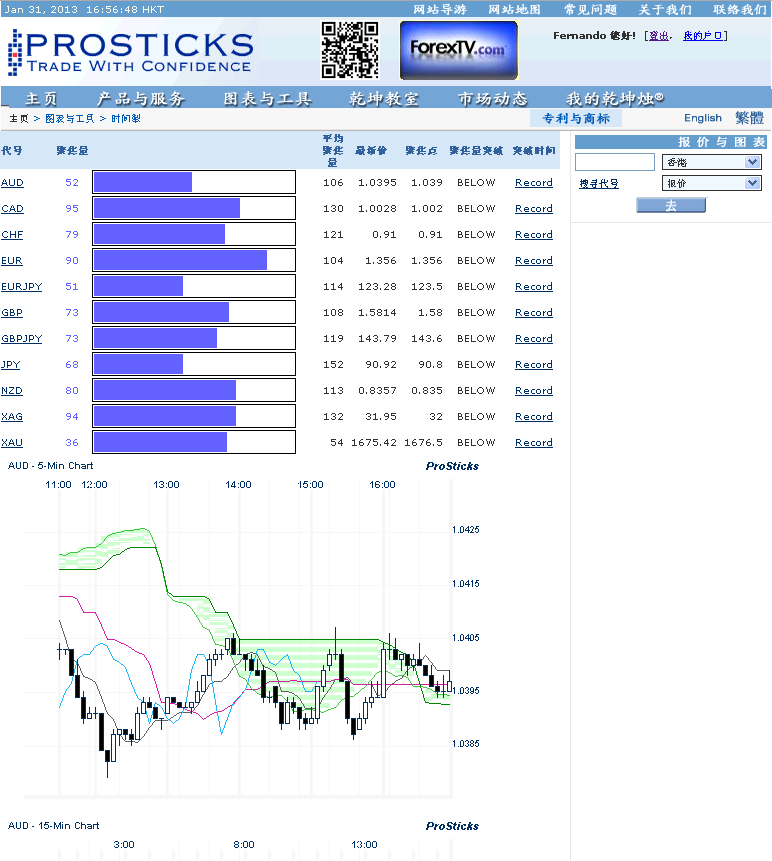Viewport: 772px width, 861px height.
Task: Click the ProSticks logo
Action: coord(130,52)
